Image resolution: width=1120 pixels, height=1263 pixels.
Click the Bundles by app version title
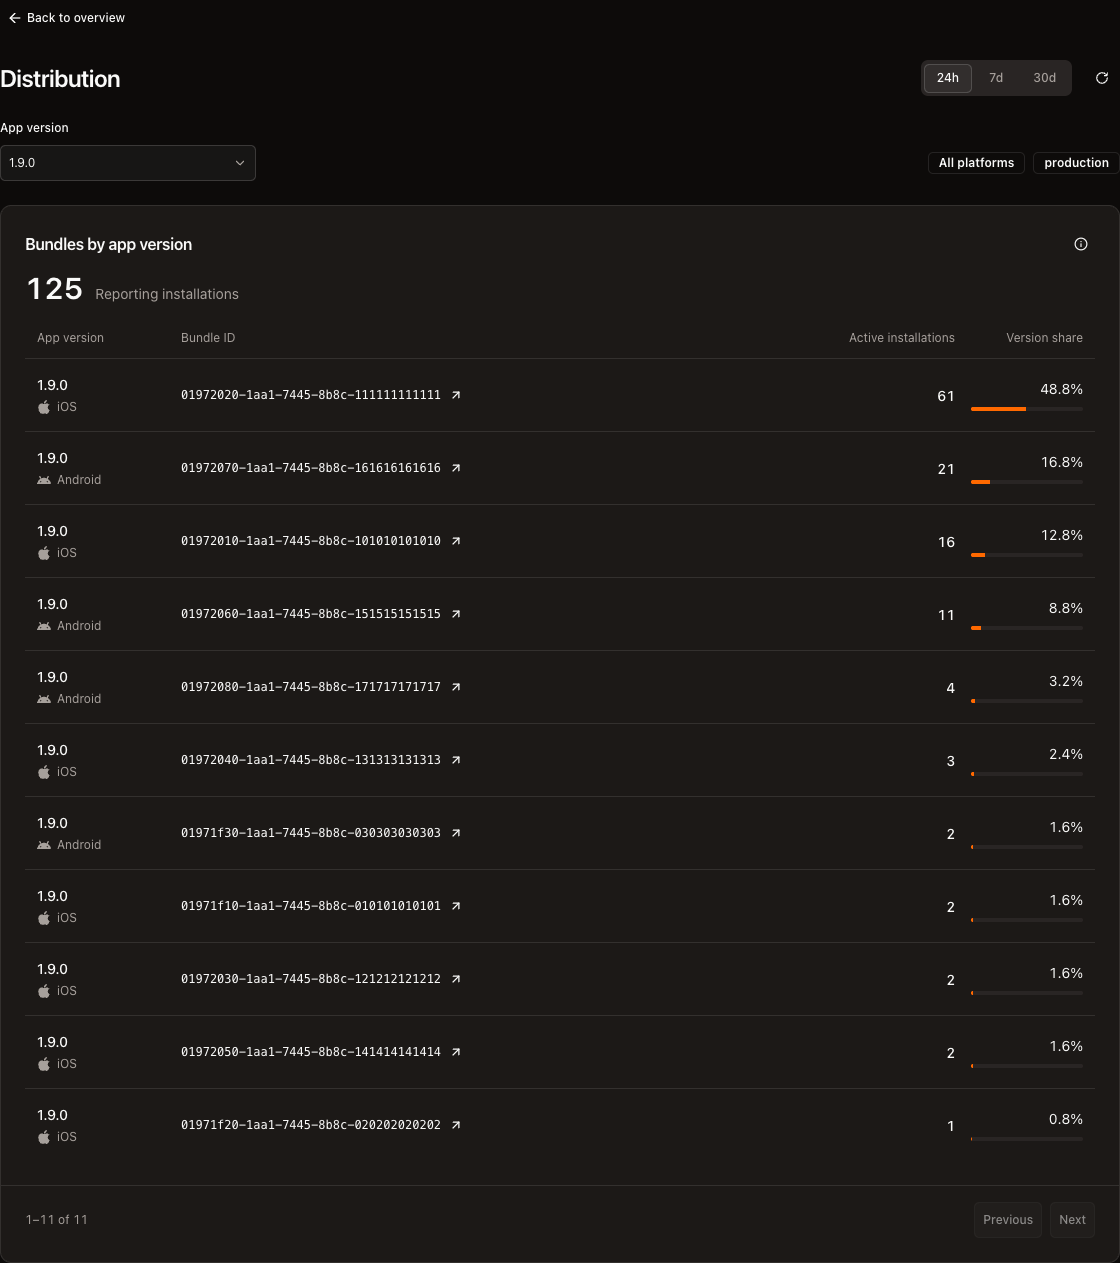pos(108,244)
